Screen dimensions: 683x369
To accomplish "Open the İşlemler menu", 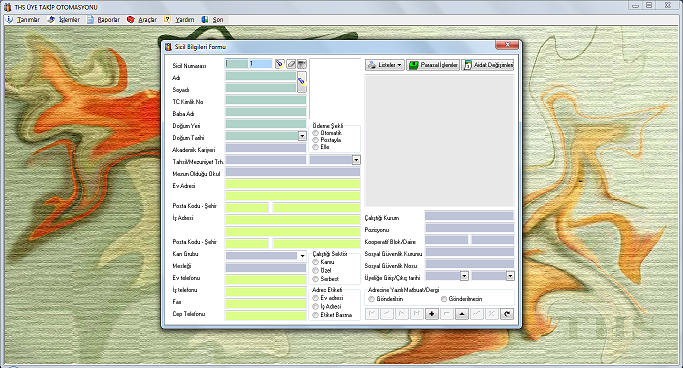I will (x=64, y=20).
